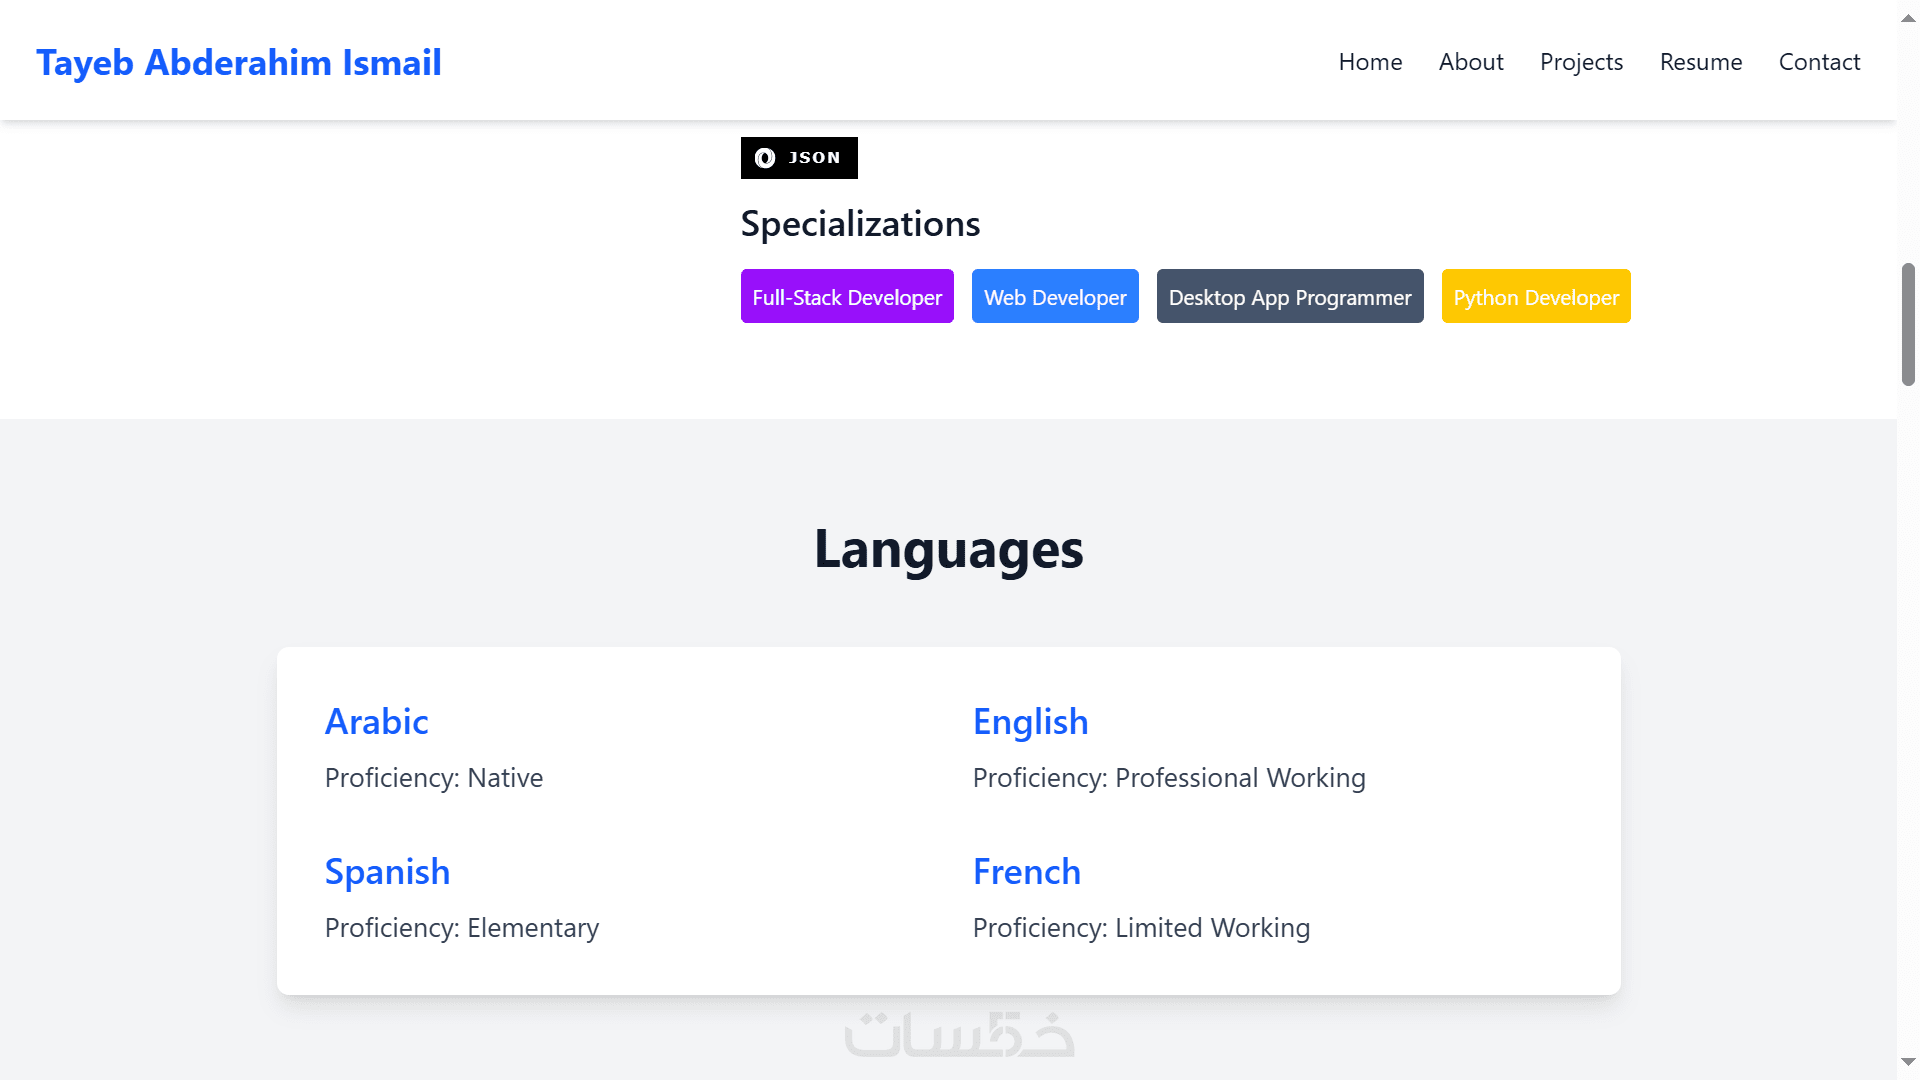
Task: Click the Web Developer badge
Action: point(1055,297)
